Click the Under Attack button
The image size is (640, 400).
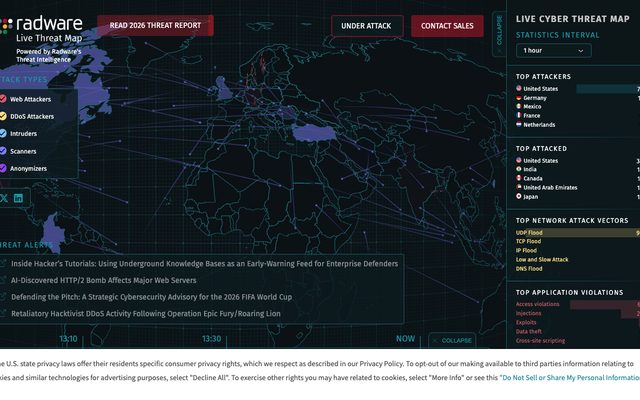pyautogui.click(x=366, y=26)
